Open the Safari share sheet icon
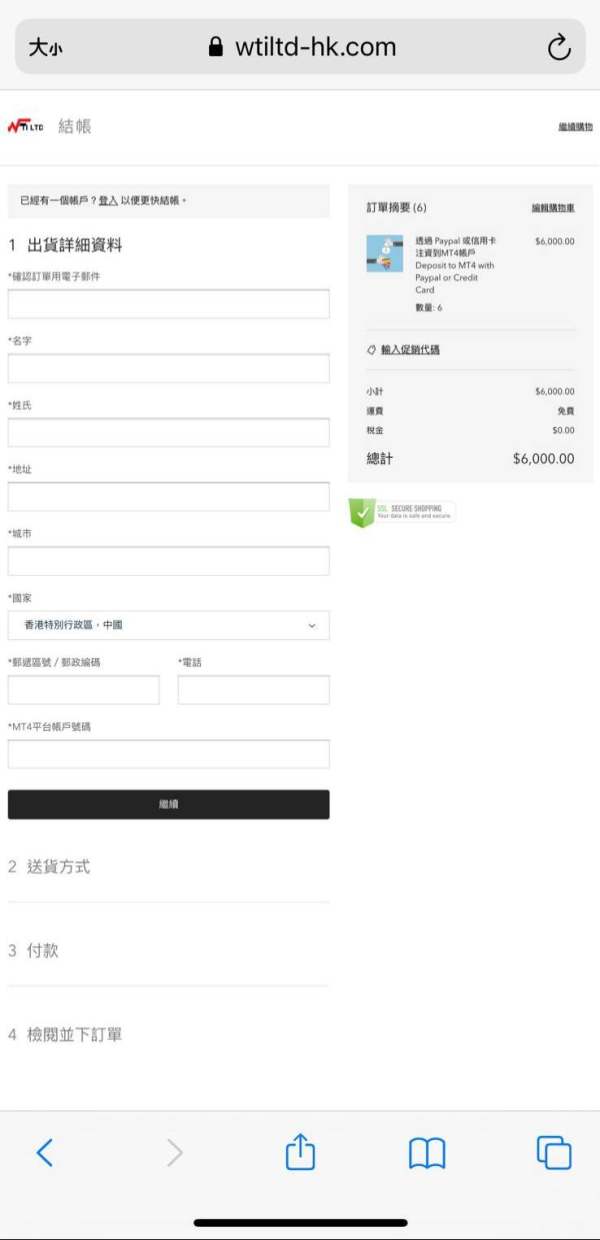Image resolution: width=600 pixels, height=1240 pixels. point(300,1152)
